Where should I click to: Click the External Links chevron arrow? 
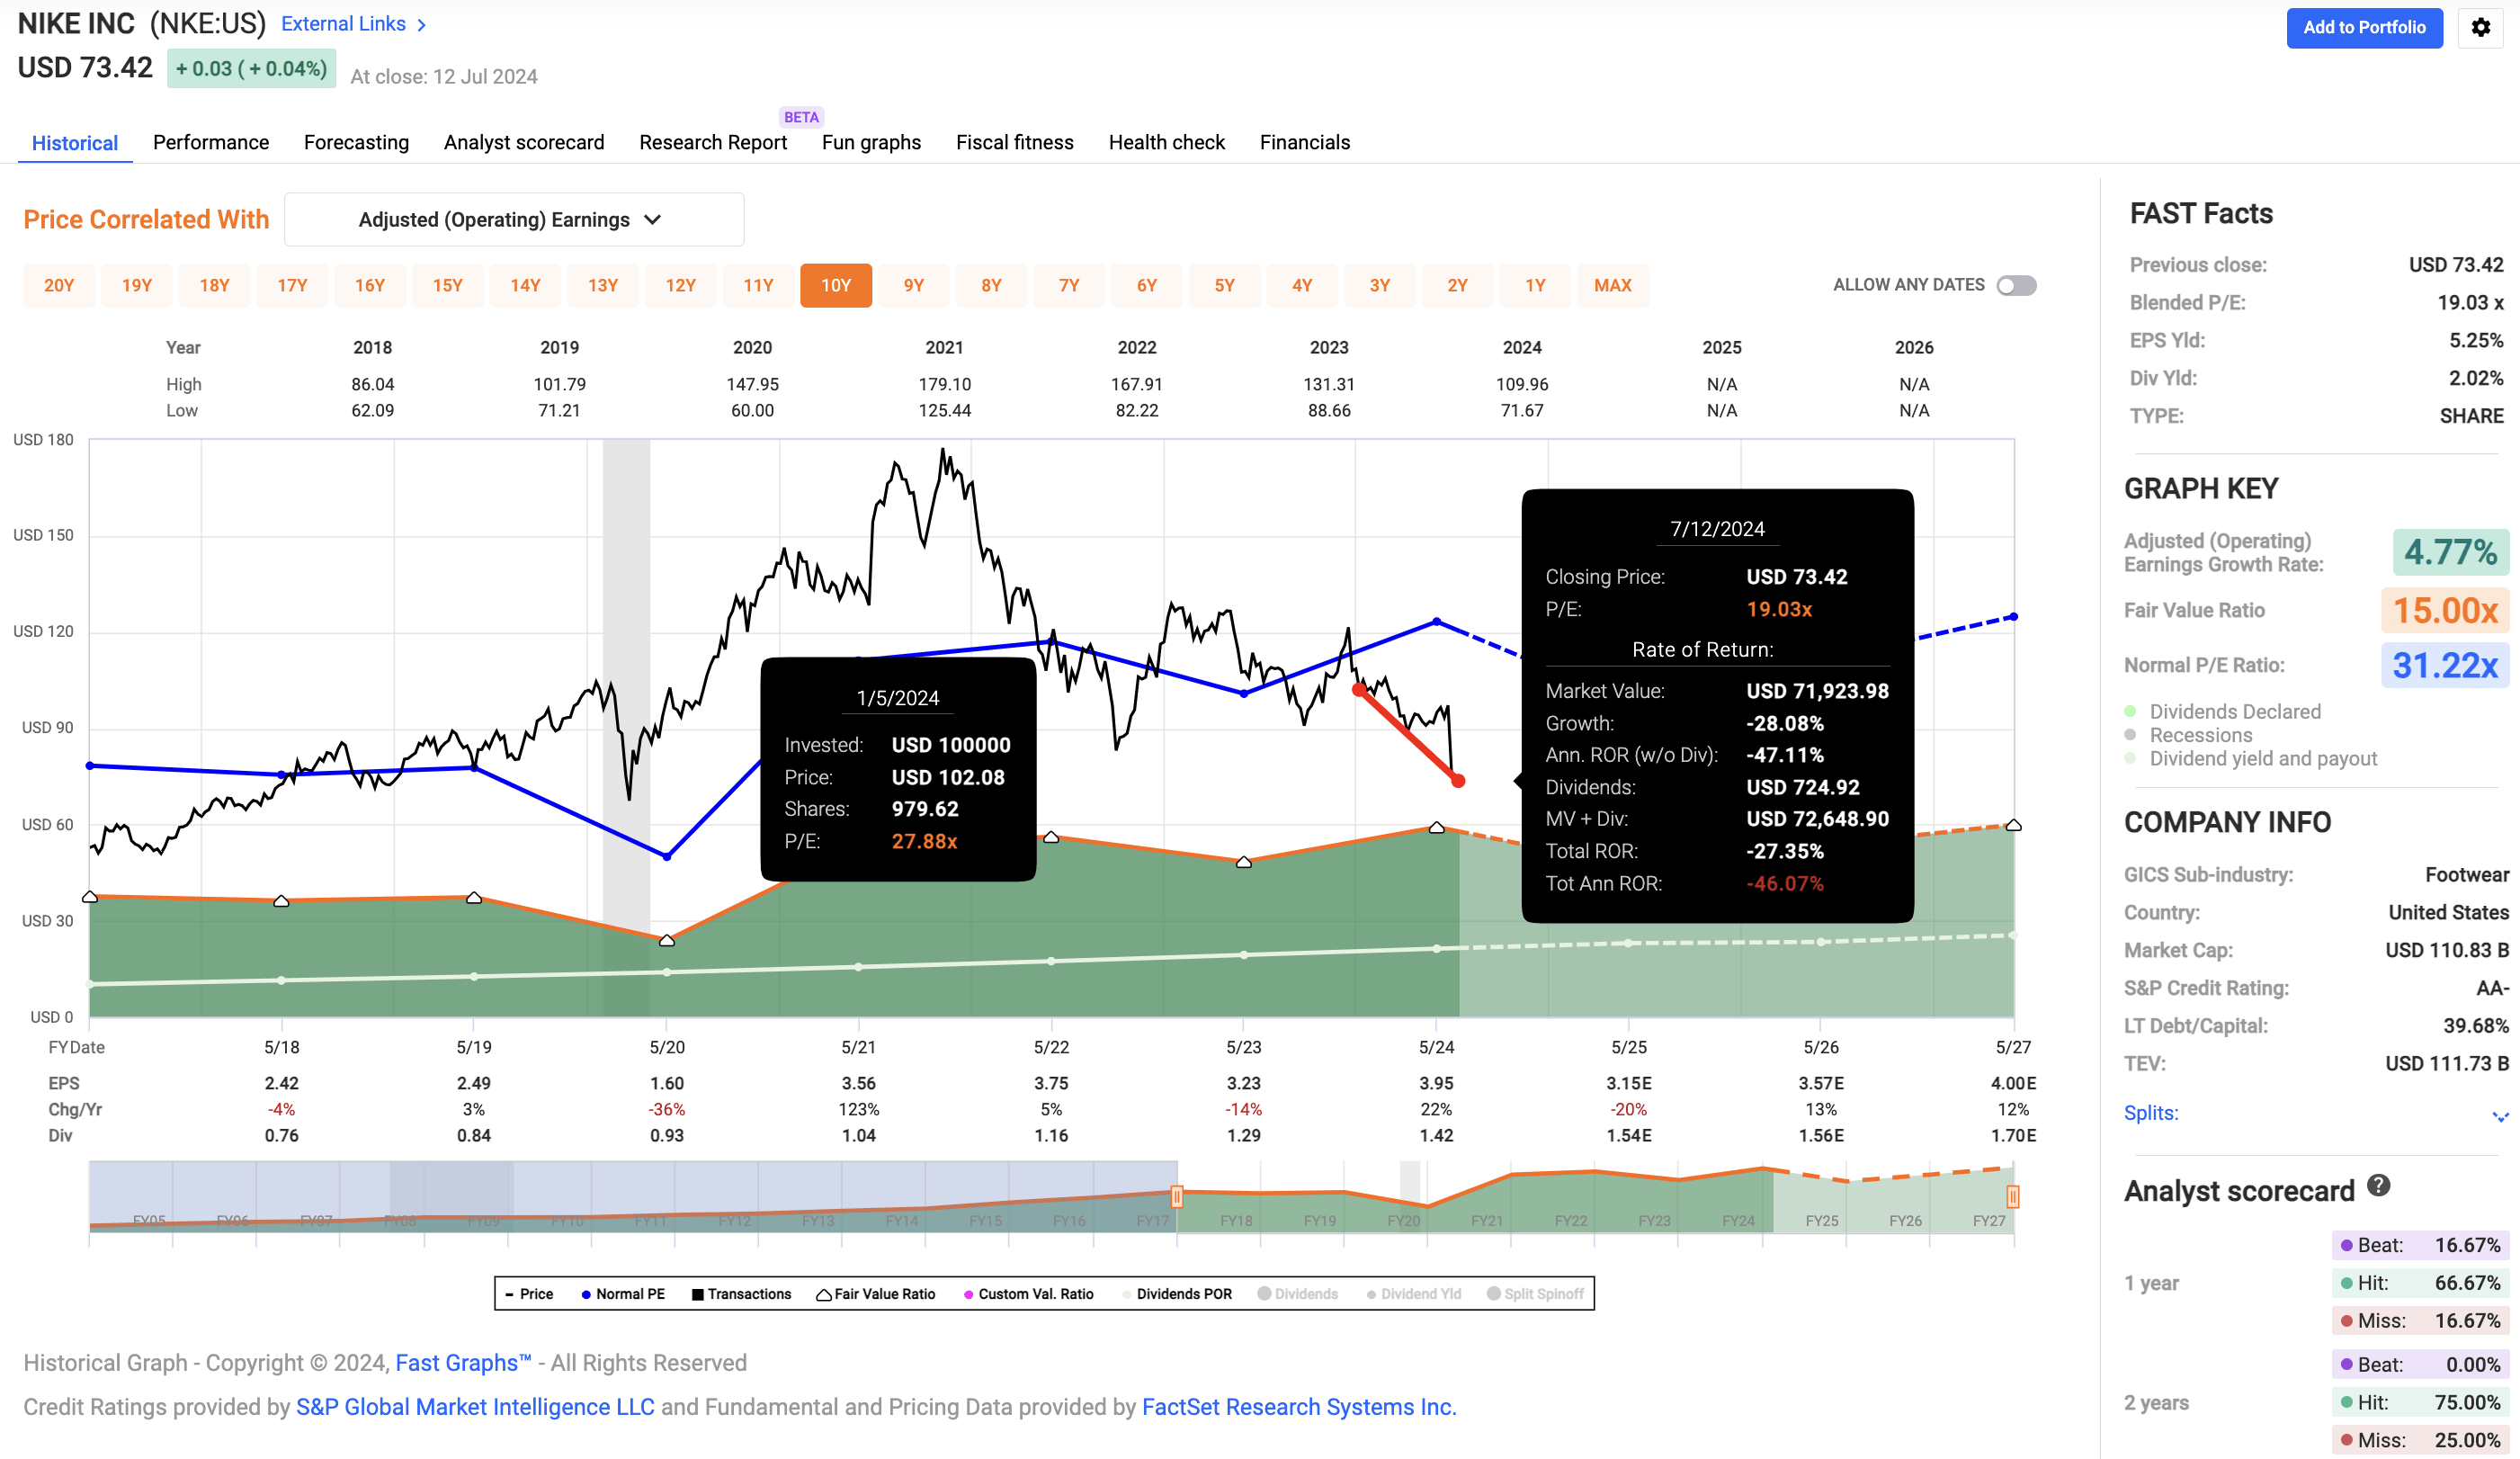click(422, 25)
